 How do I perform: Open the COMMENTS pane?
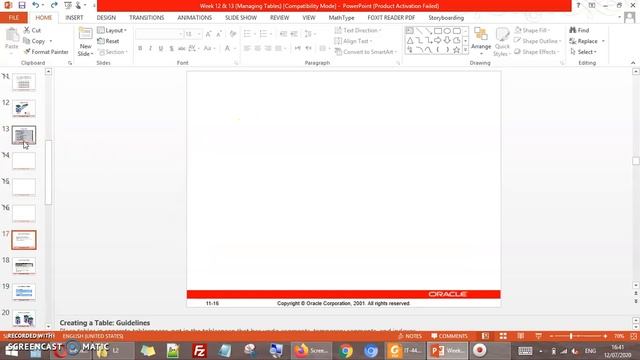[449, 336]
